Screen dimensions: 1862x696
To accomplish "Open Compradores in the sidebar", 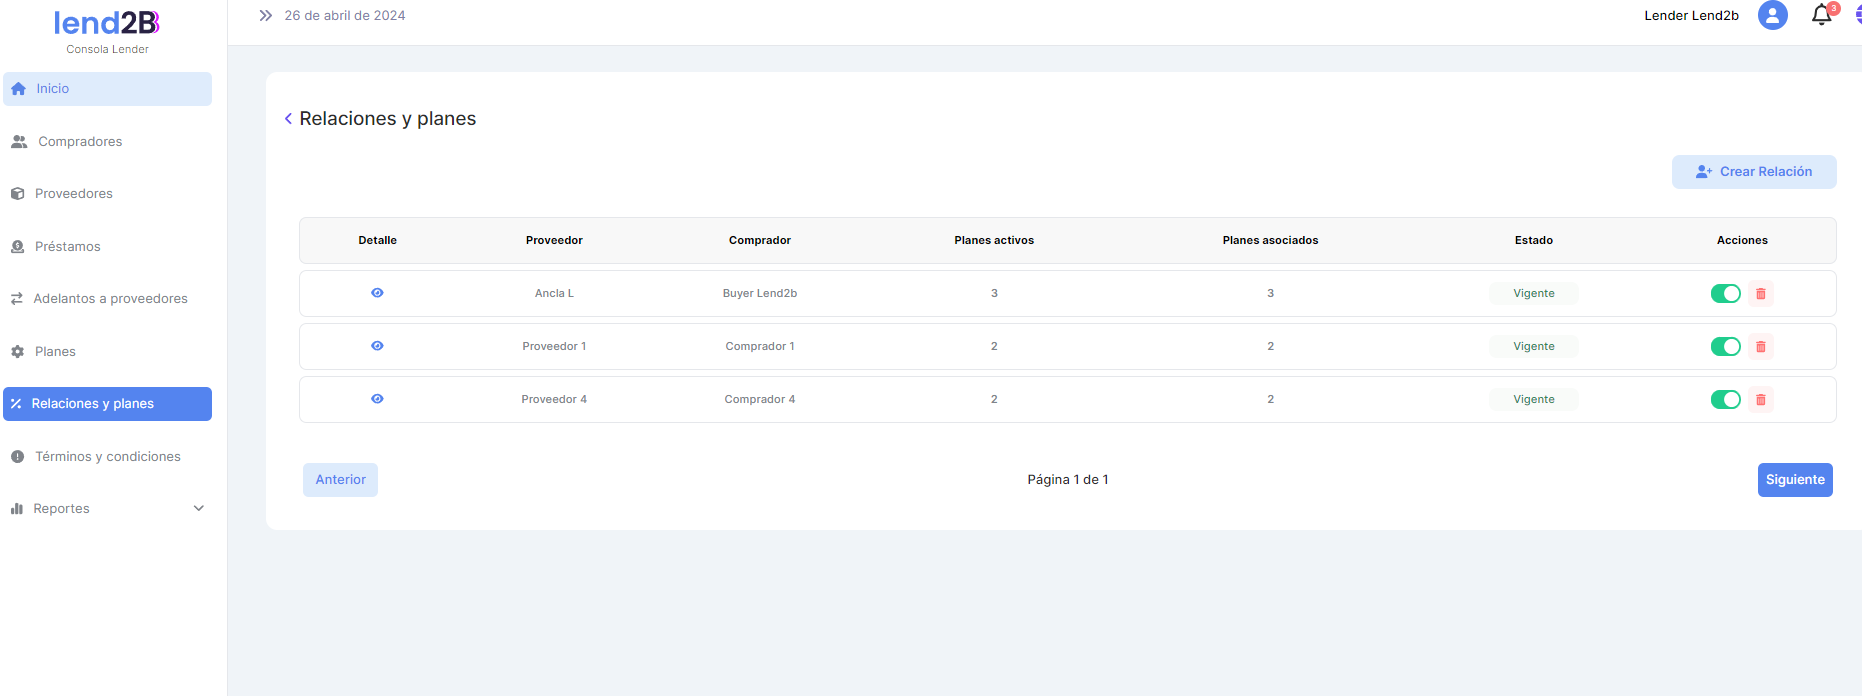I will (80, 142).
